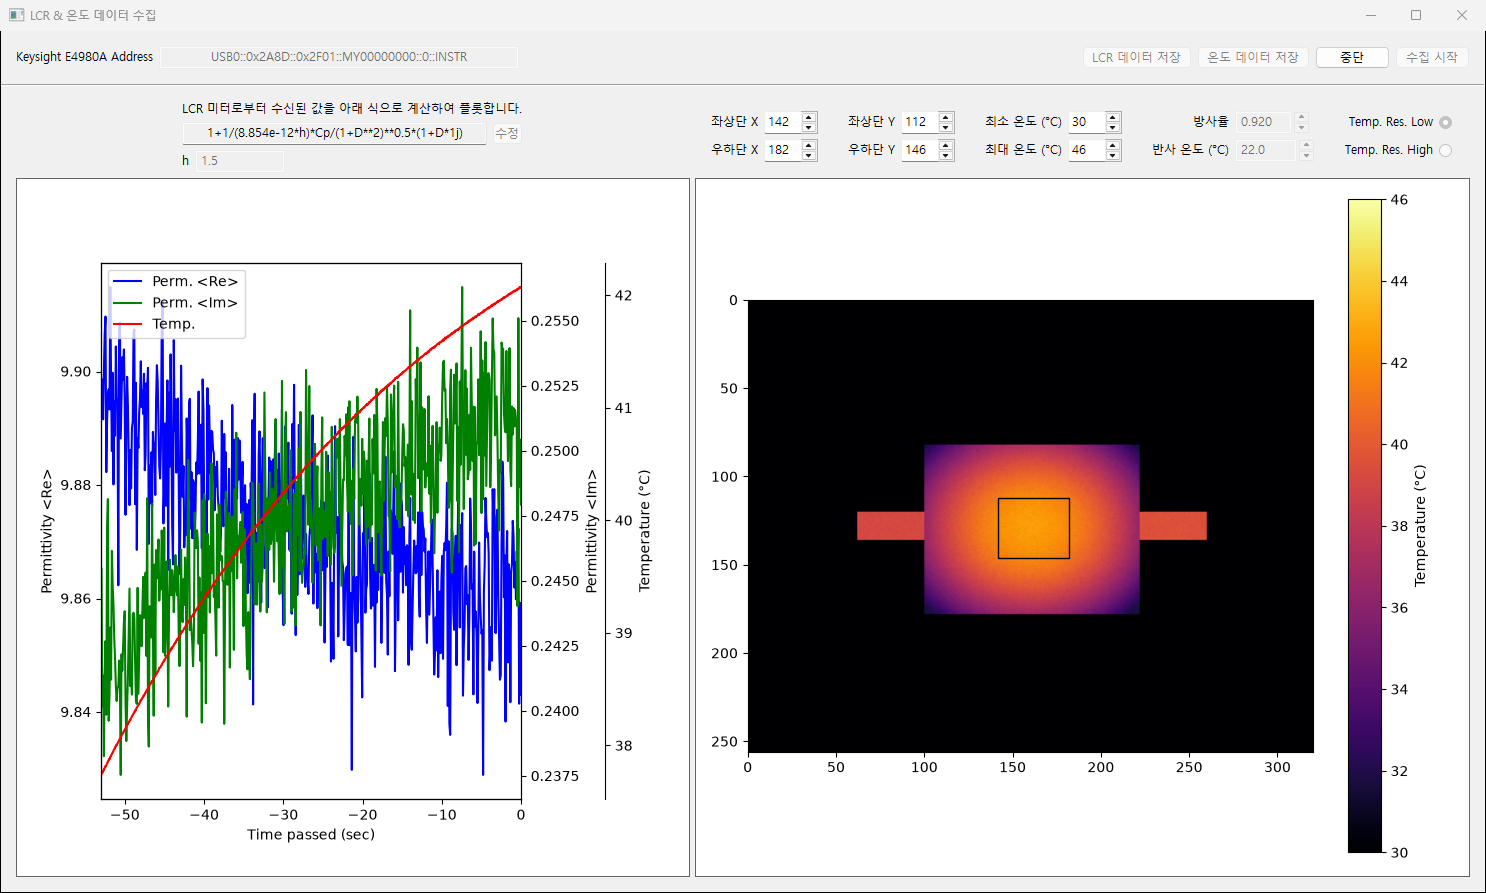The image size is (1486, 893).
Task: Increase 우하단 X value with up arrow
Action: (809, 145)
